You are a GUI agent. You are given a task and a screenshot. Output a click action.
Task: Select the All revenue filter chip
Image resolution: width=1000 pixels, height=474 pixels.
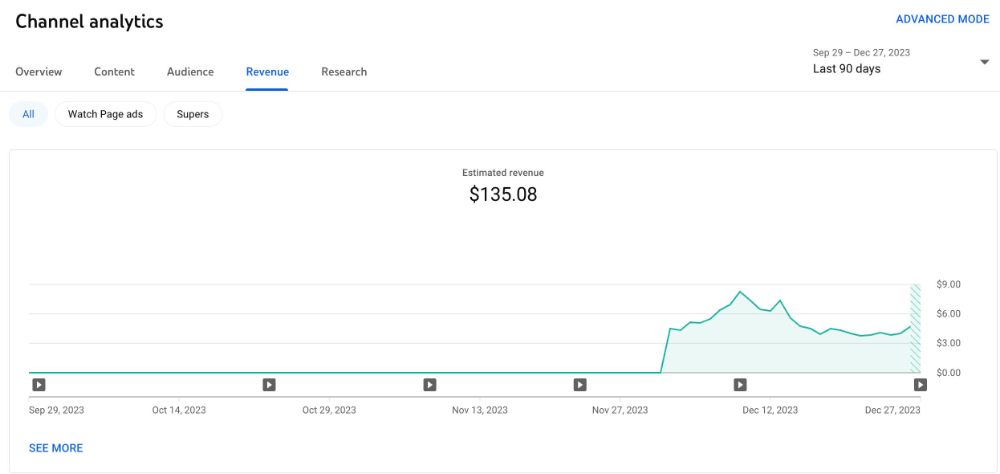[28, 114]
